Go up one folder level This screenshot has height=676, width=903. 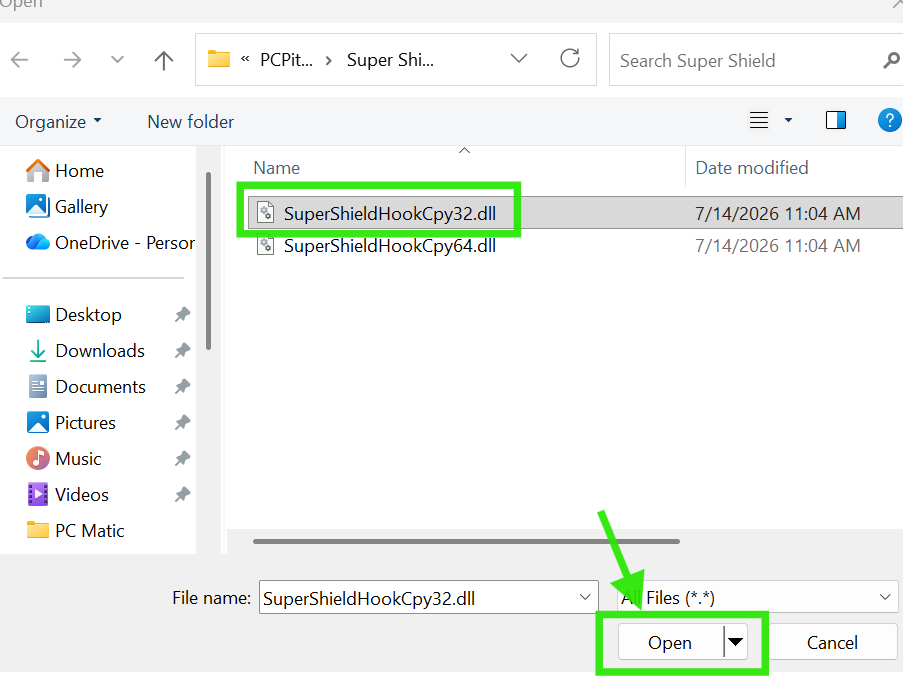[x=164, y=59]
